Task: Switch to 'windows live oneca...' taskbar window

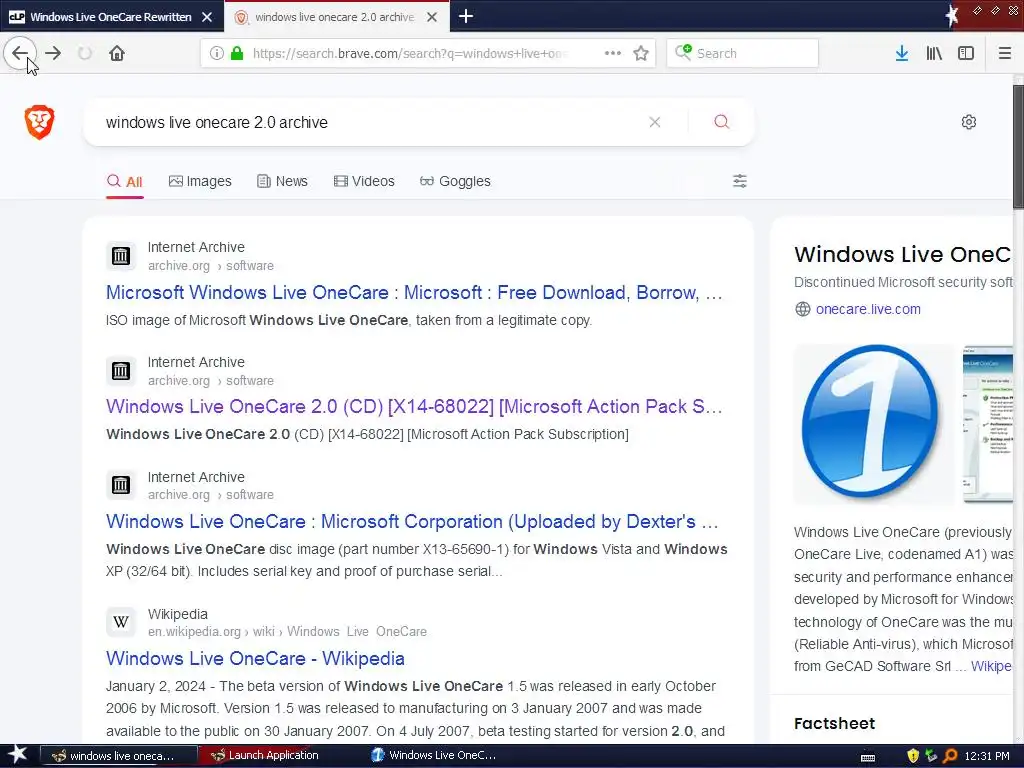Action: [119, 756]
